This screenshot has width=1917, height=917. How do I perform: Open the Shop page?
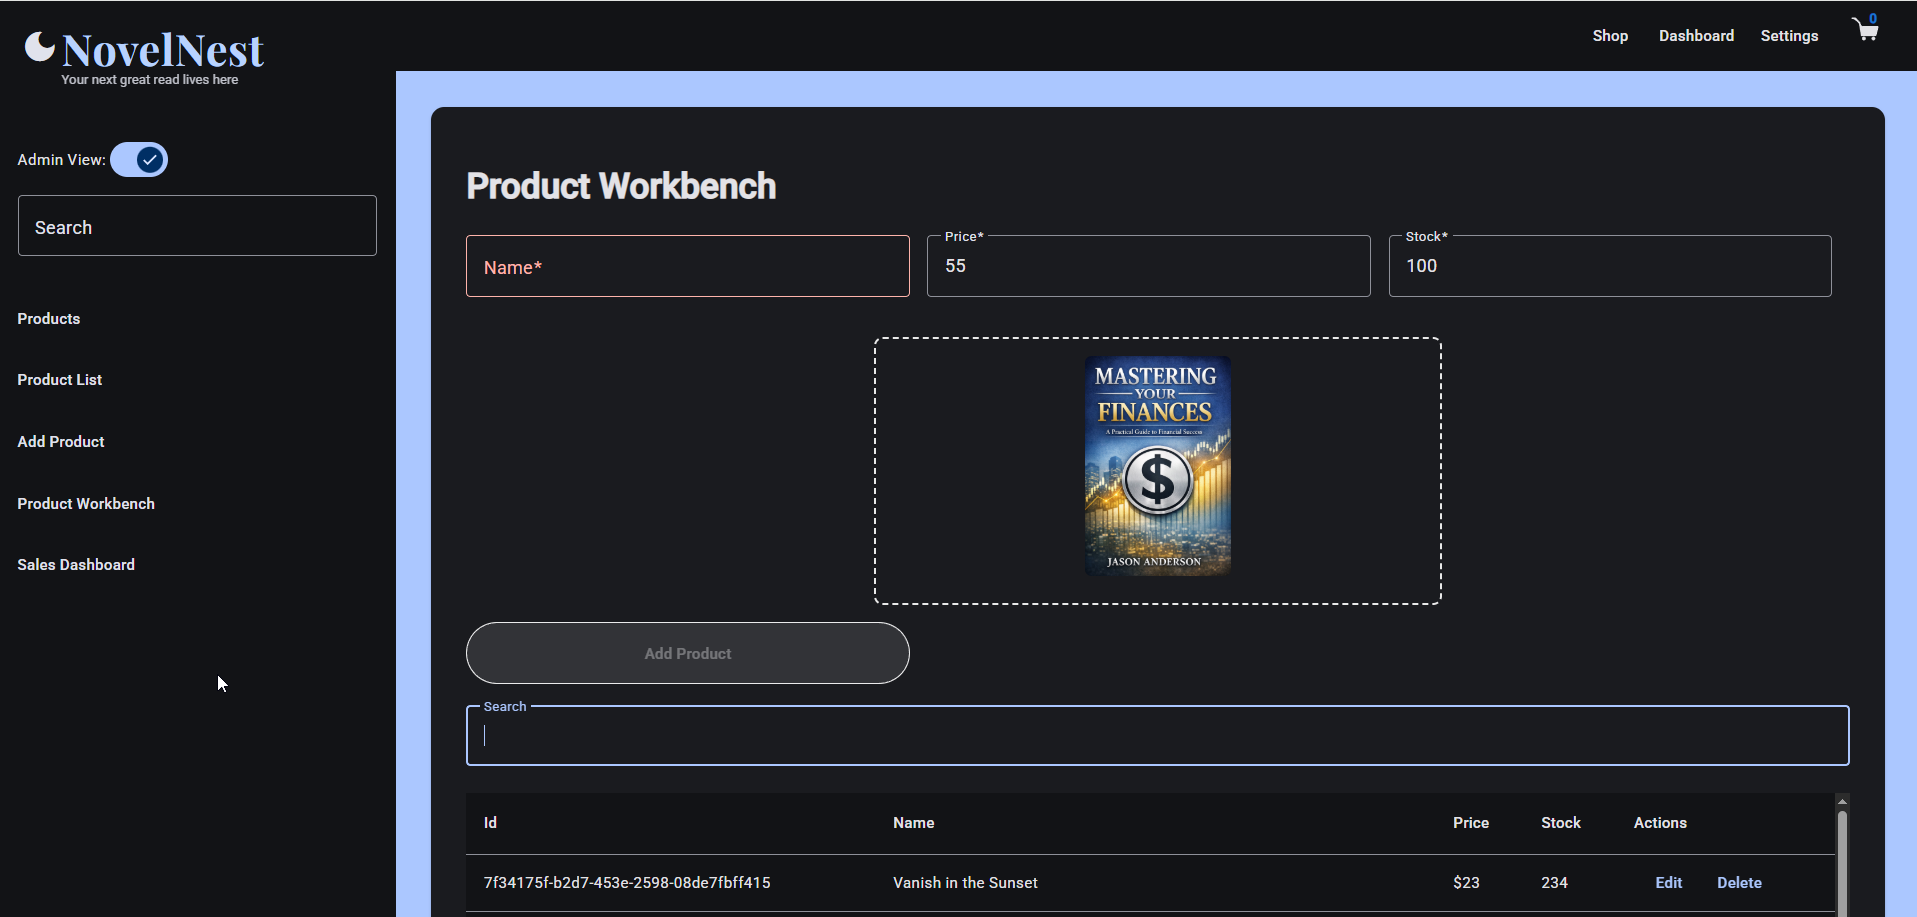tap(1610, 36)
